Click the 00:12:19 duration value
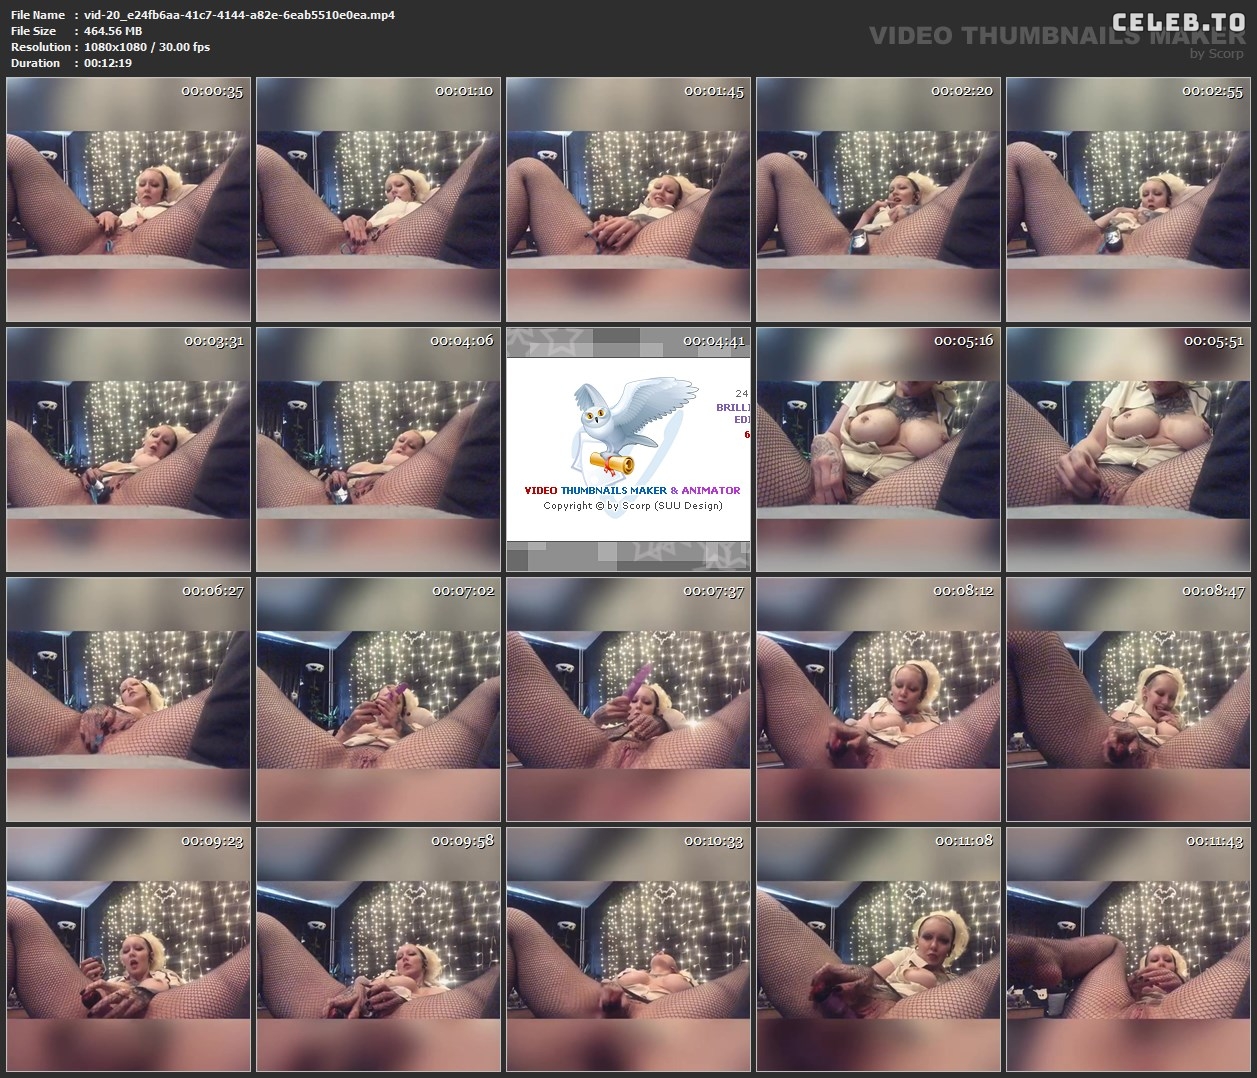 [x=108, y=63]
